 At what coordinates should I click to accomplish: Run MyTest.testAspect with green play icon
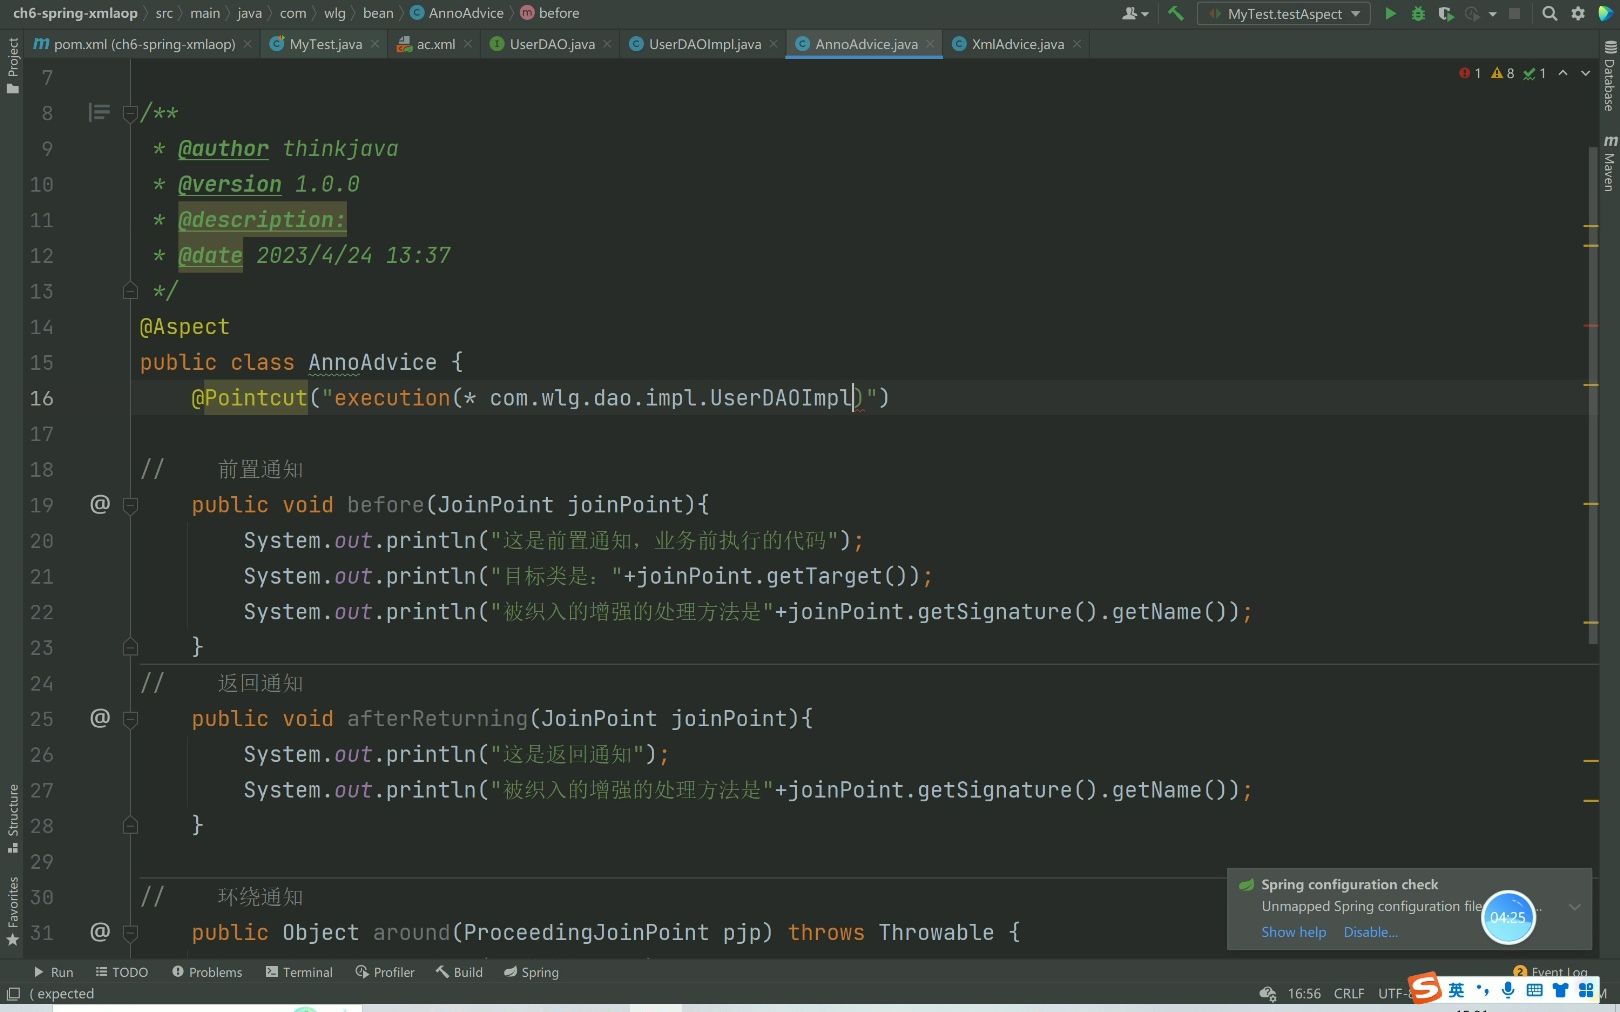[1390, 14]
